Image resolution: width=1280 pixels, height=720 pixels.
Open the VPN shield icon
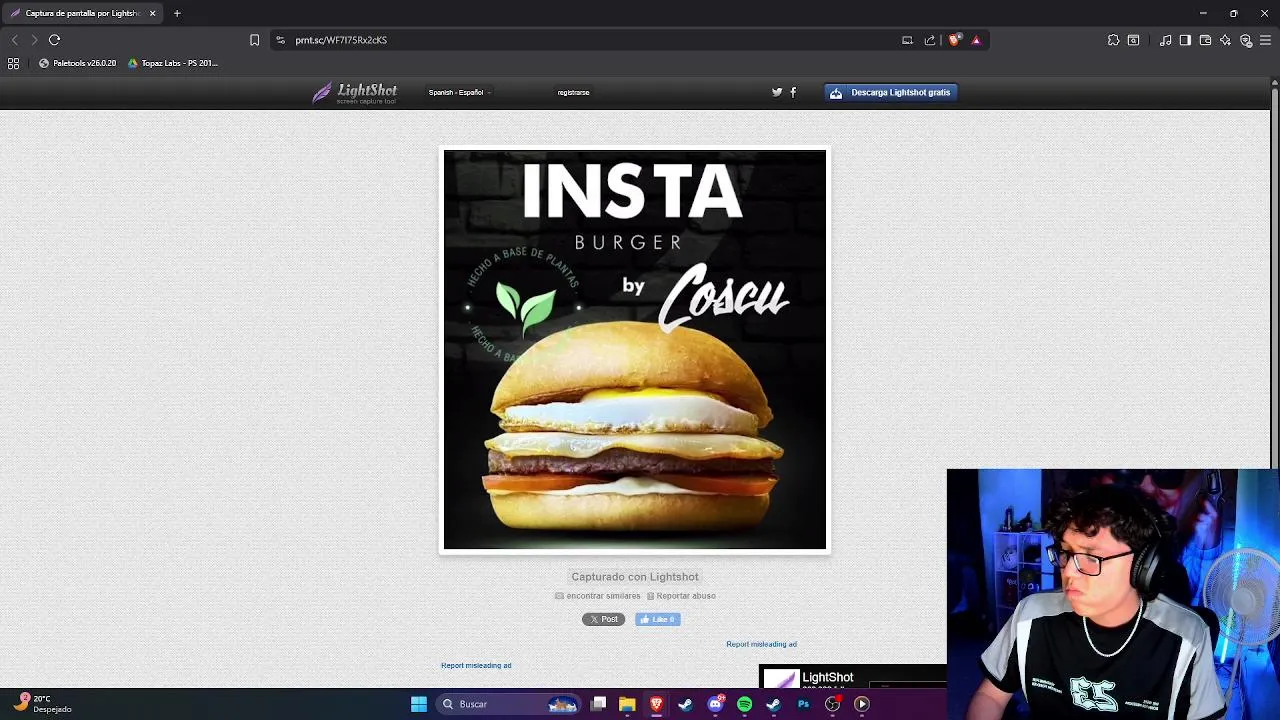click(1246, 40)
